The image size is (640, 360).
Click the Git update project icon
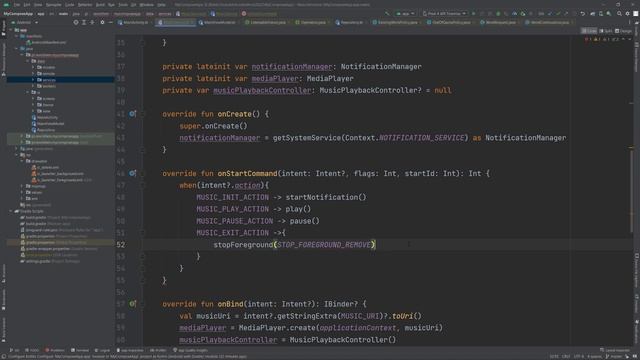pyautogui.click(x=550, y=13)
